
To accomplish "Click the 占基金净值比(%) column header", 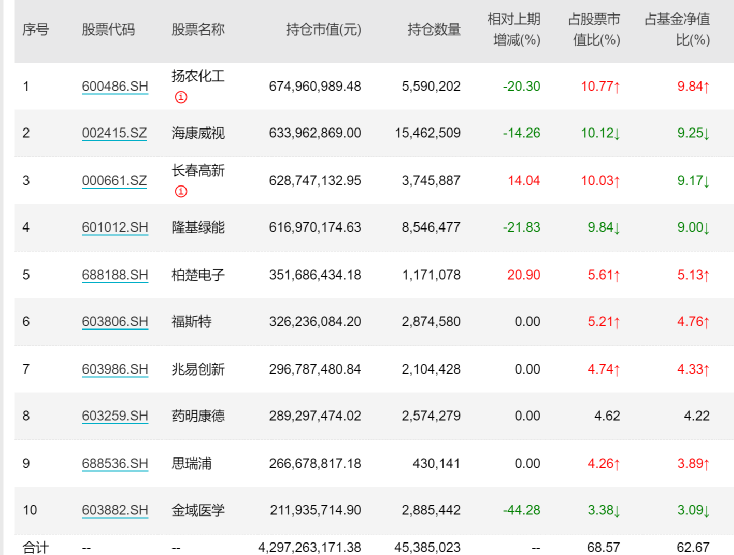I will click(x=677, y=30).
